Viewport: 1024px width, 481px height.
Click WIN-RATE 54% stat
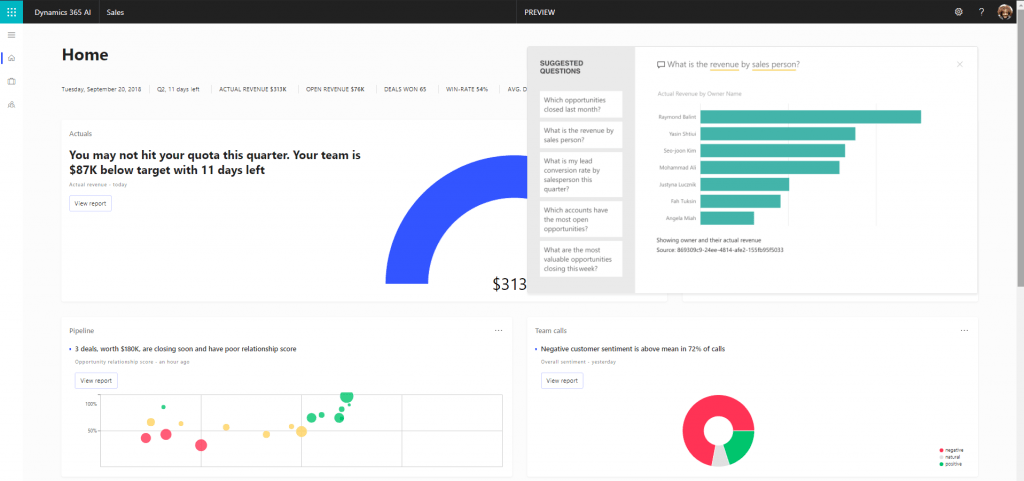tap(467, 89)
